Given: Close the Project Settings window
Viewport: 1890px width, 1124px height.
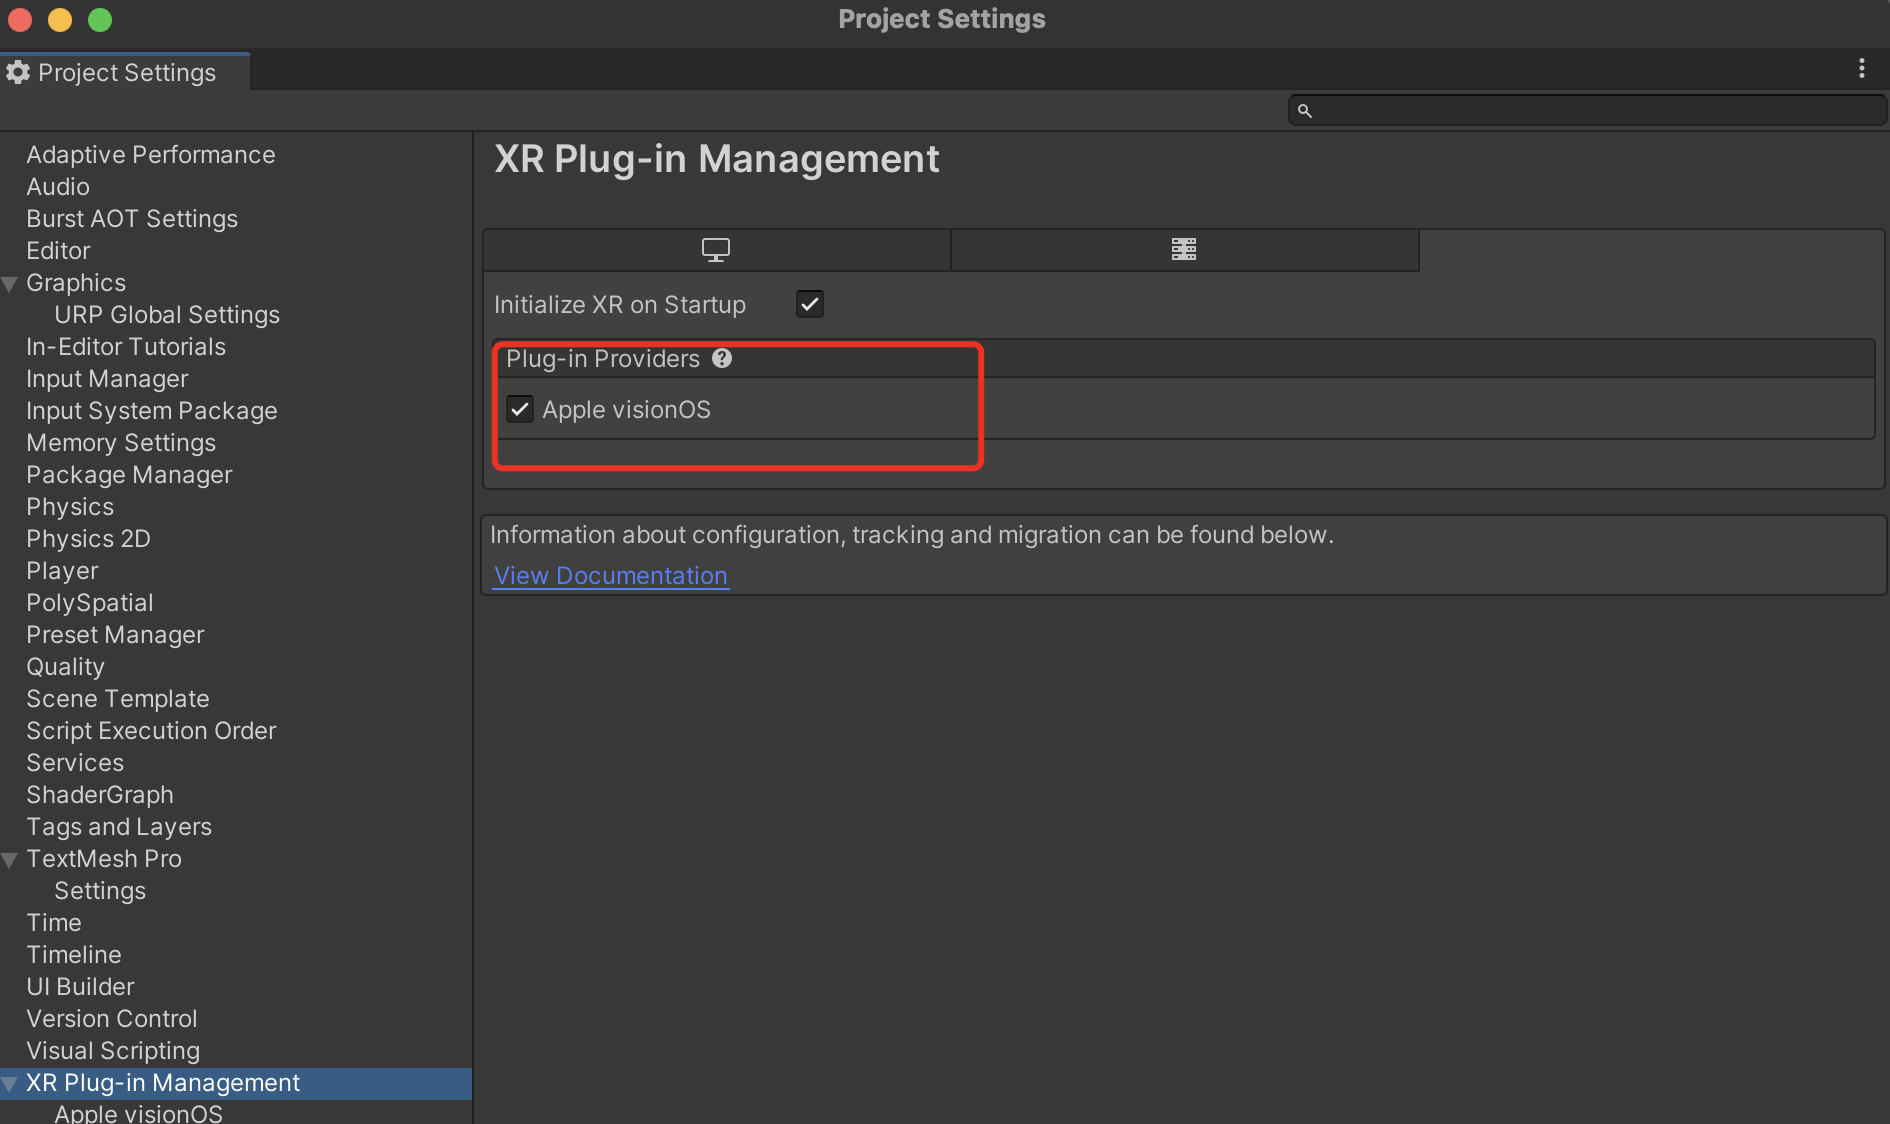Looking at the screenshot, I should pyautogui.click(x=20, y=19).
